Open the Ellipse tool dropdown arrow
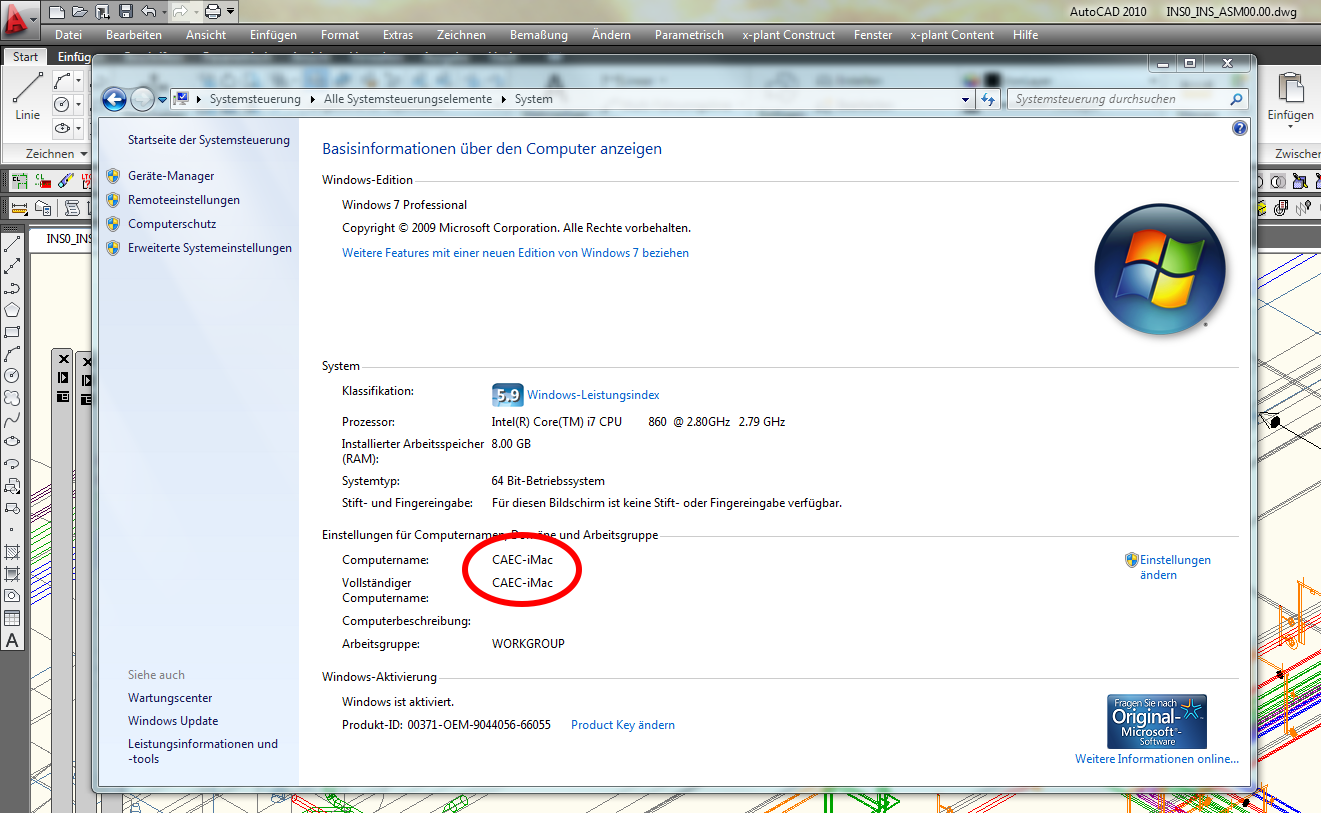The height and width of the screenshot is (813, 1321). tap(79, 128)
